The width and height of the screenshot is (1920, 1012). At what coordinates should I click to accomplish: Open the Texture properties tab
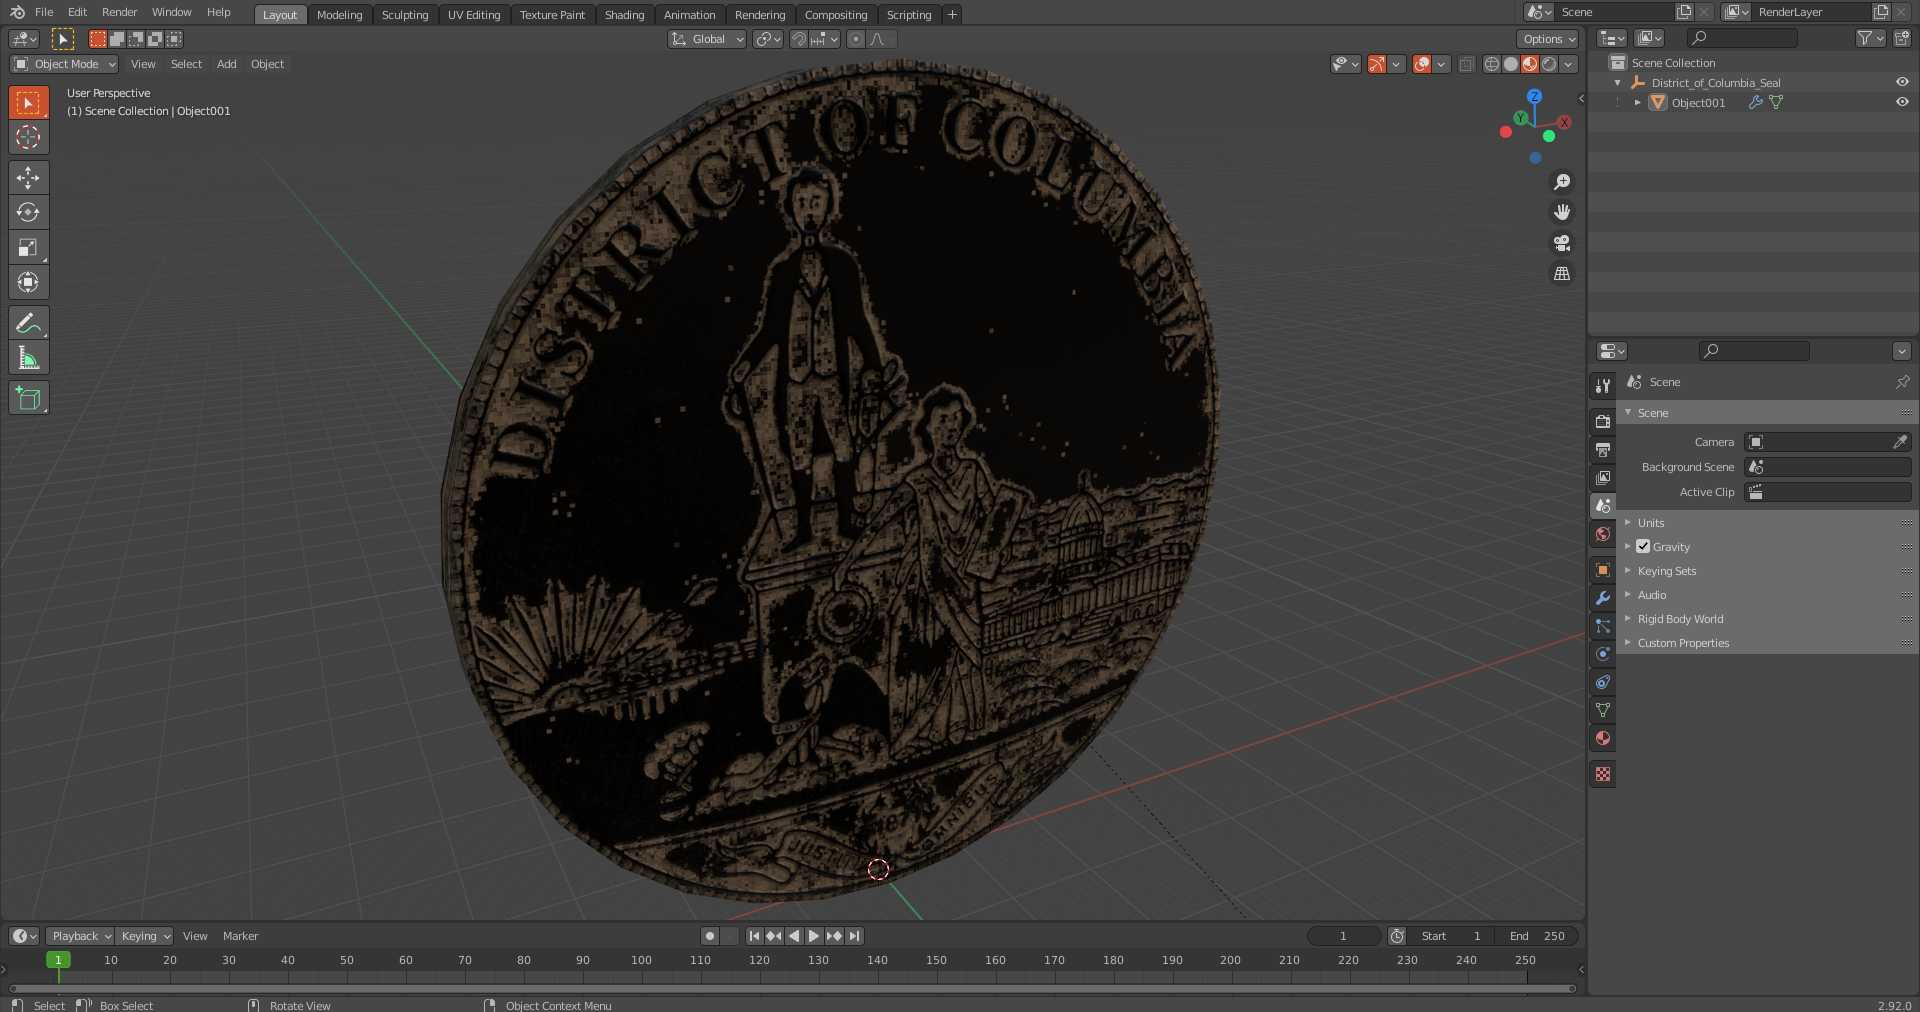[1603, 774]
